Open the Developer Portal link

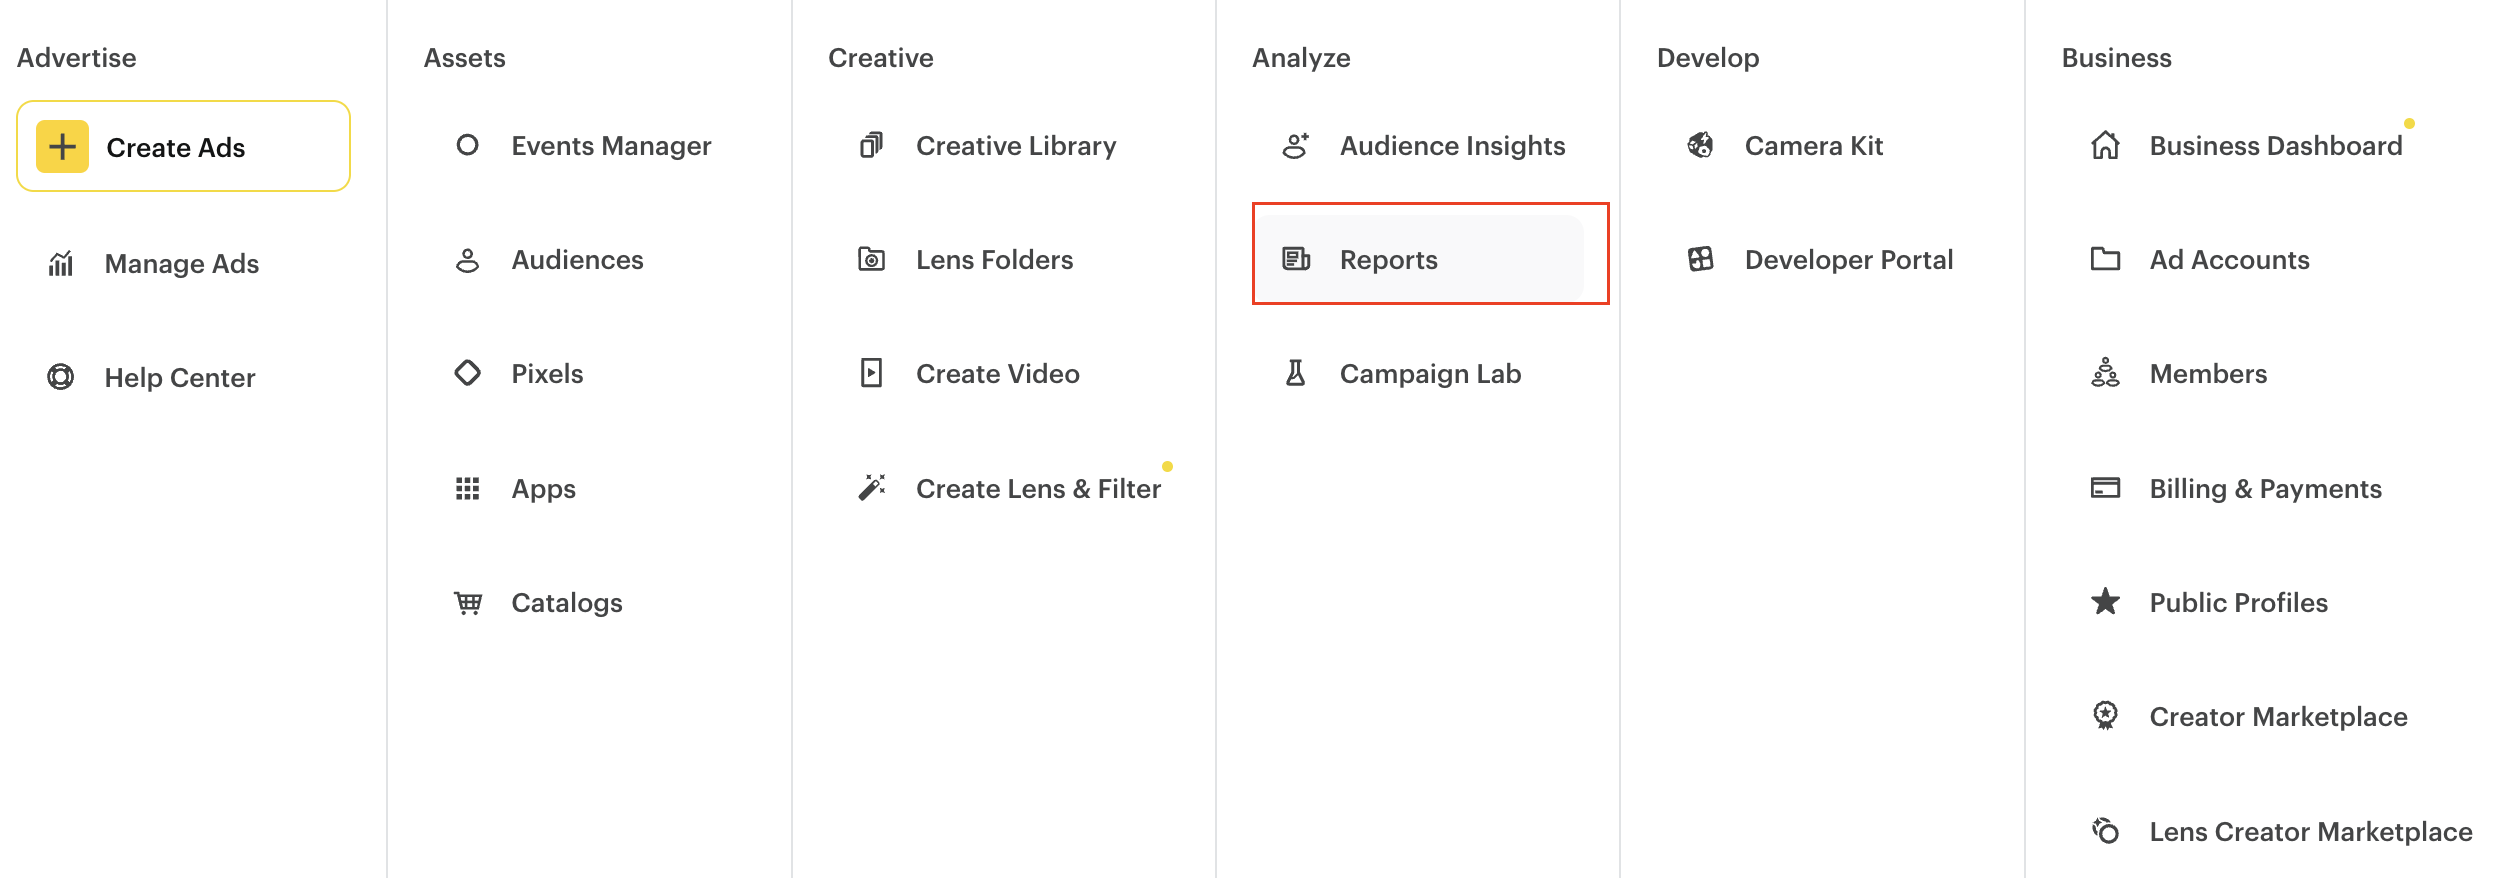click(1848, 260)
